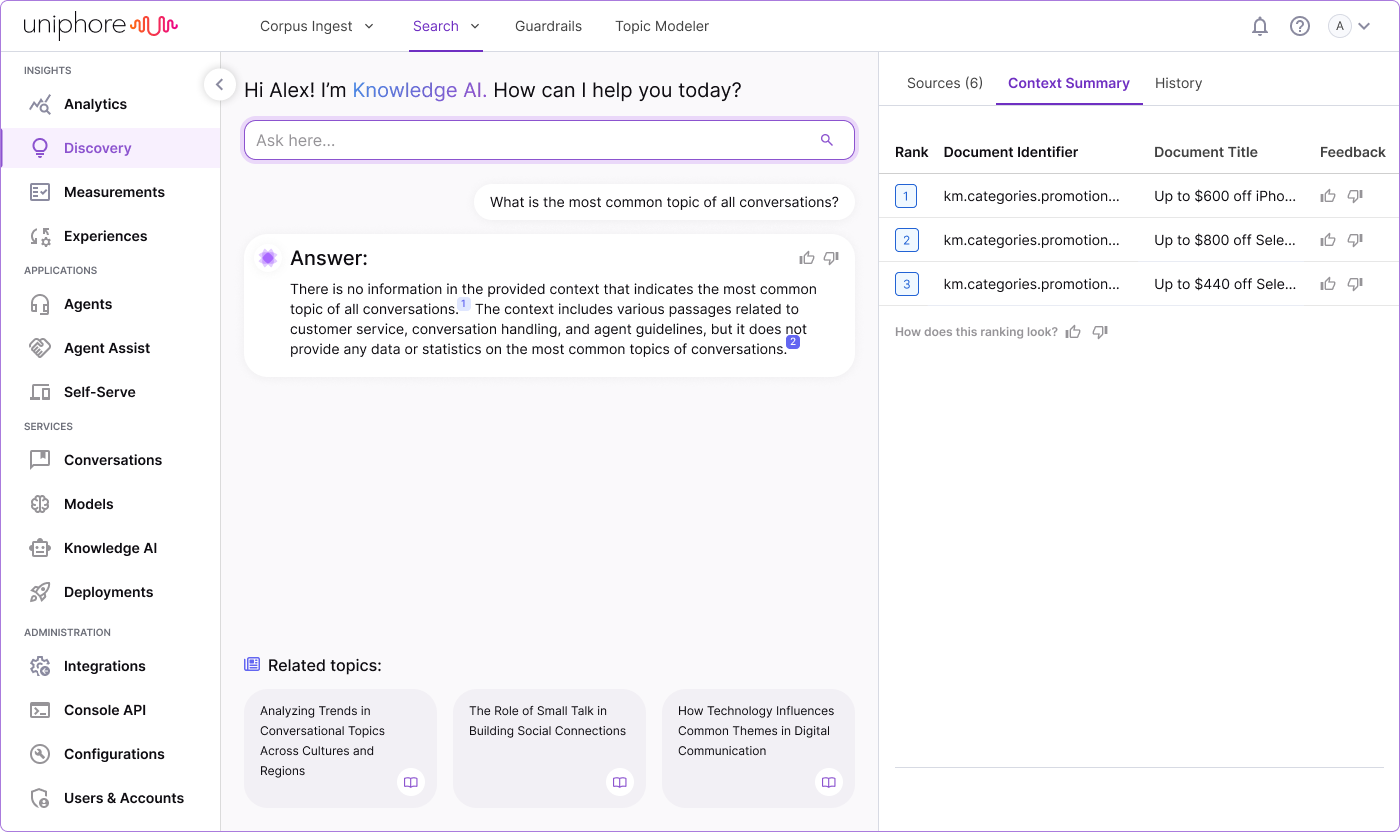Thumbs up the Answer response
The height and width of the screenshot is (832, 1400).
click(807, 258)
